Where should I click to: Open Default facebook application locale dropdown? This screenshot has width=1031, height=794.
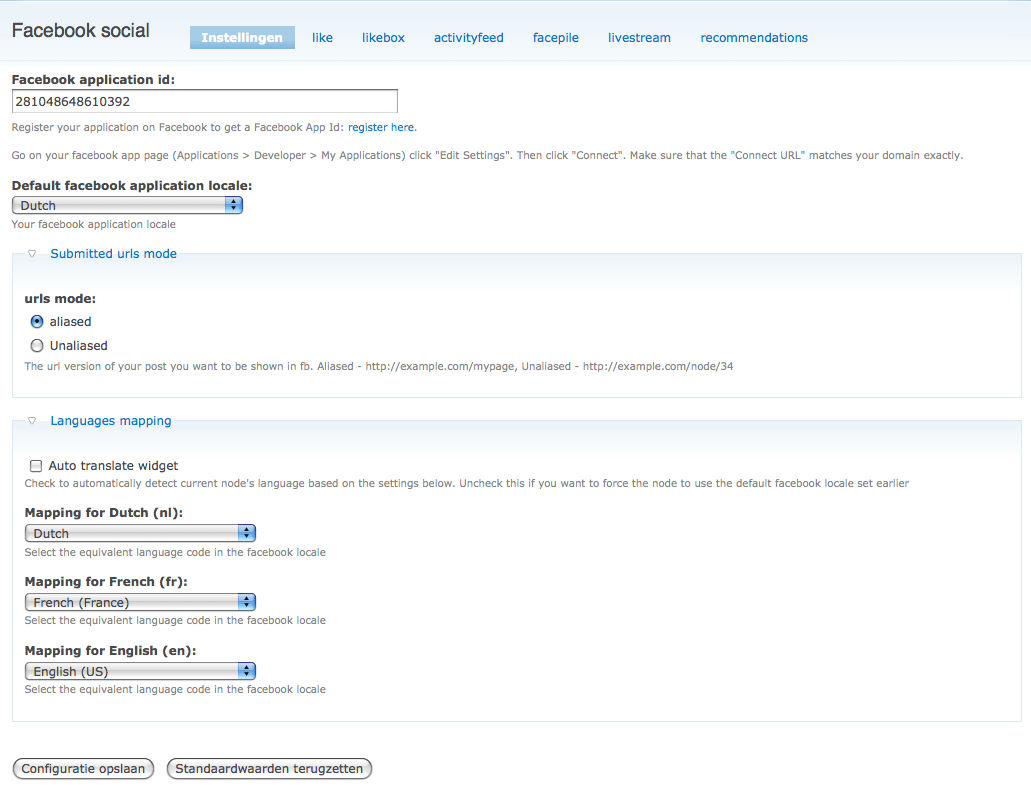[x=128, y=205]
